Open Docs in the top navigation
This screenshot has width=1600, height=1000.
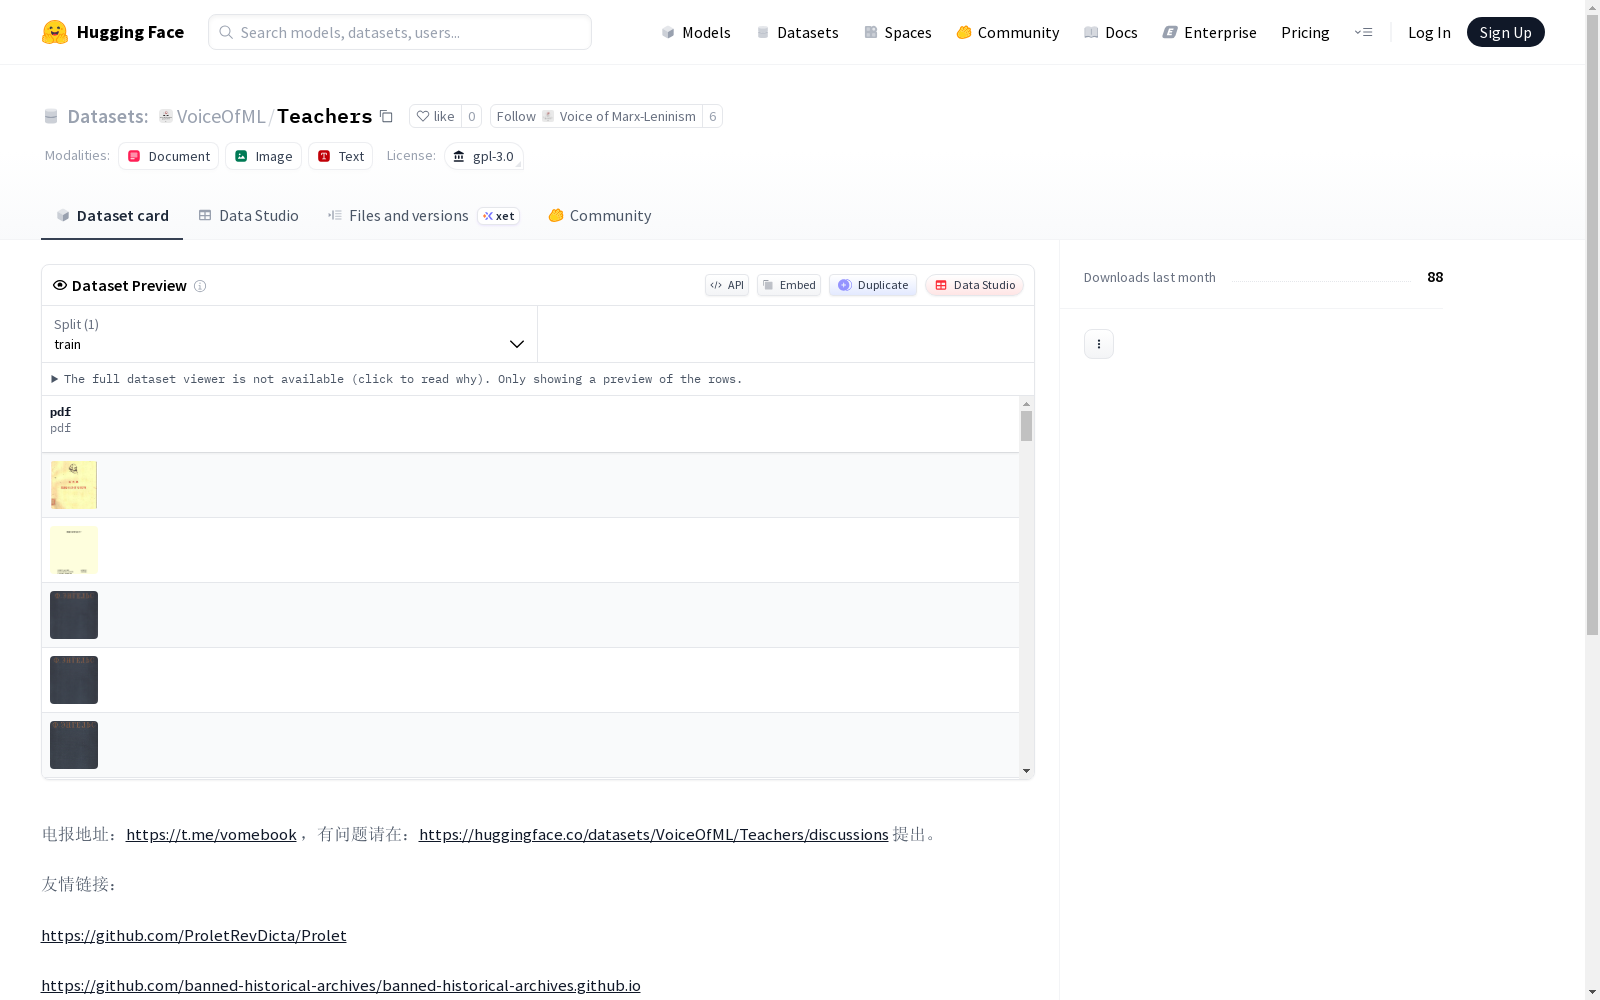[x=1111, y=32]
